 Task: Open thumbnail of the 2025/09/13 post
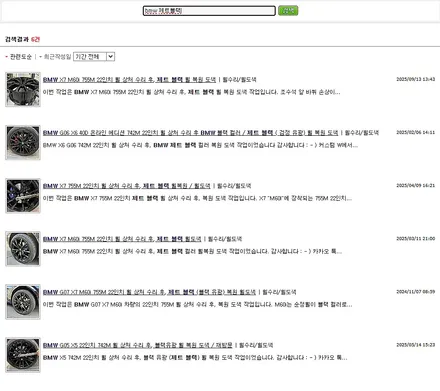pyautogui.click(x=23, y=89)
